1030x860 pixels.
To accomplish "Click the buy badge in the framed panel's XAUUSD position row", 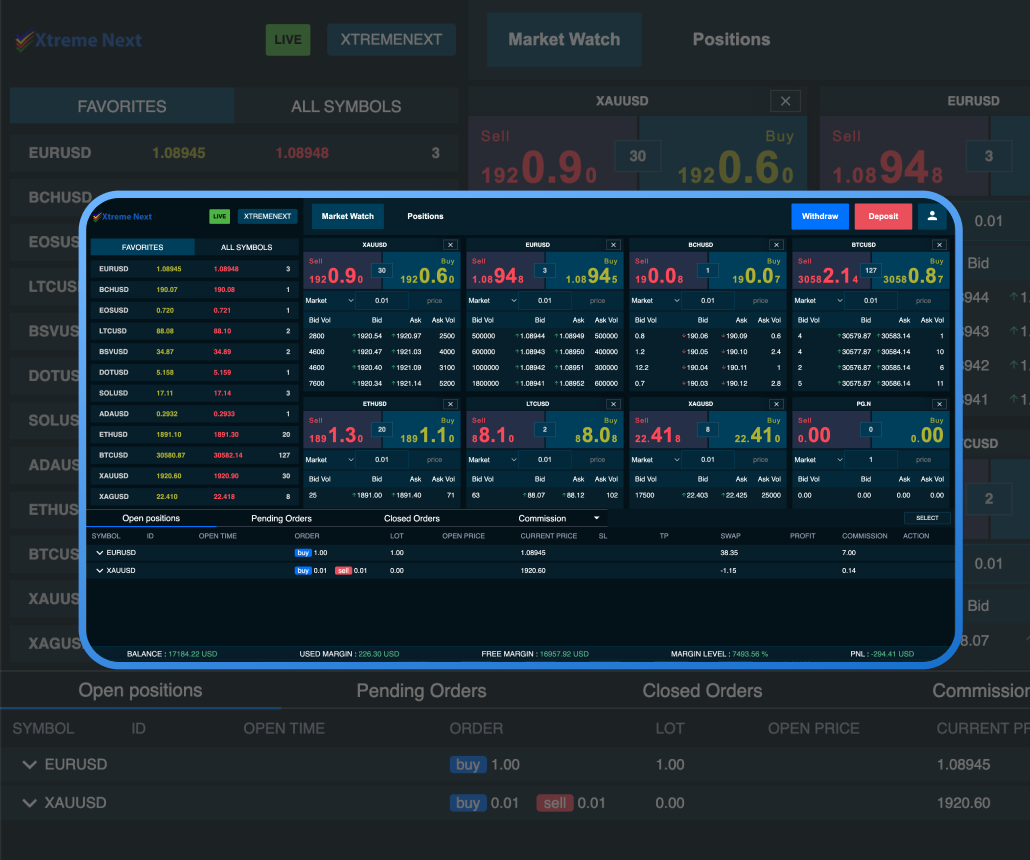I will pyautogui.click(x=303, y=571).
